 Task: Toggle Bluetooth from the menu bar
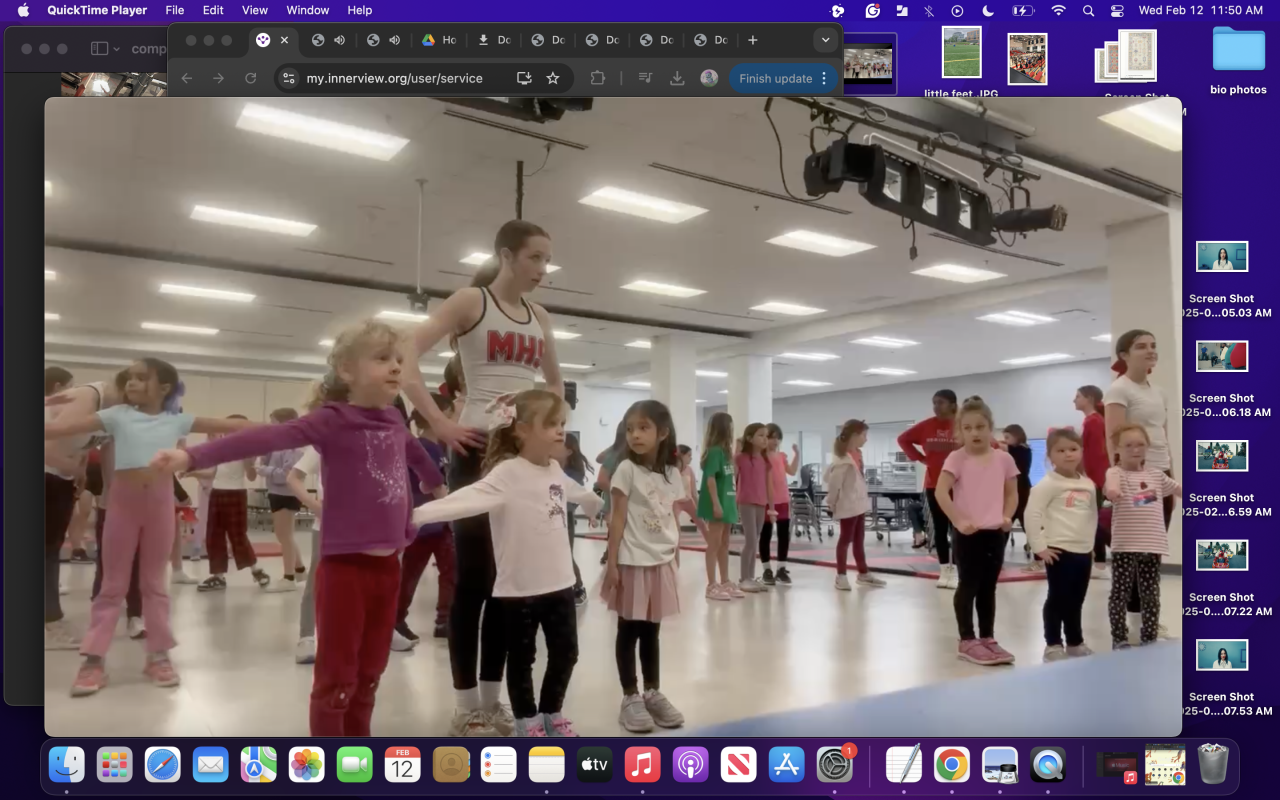coord(929,10)
